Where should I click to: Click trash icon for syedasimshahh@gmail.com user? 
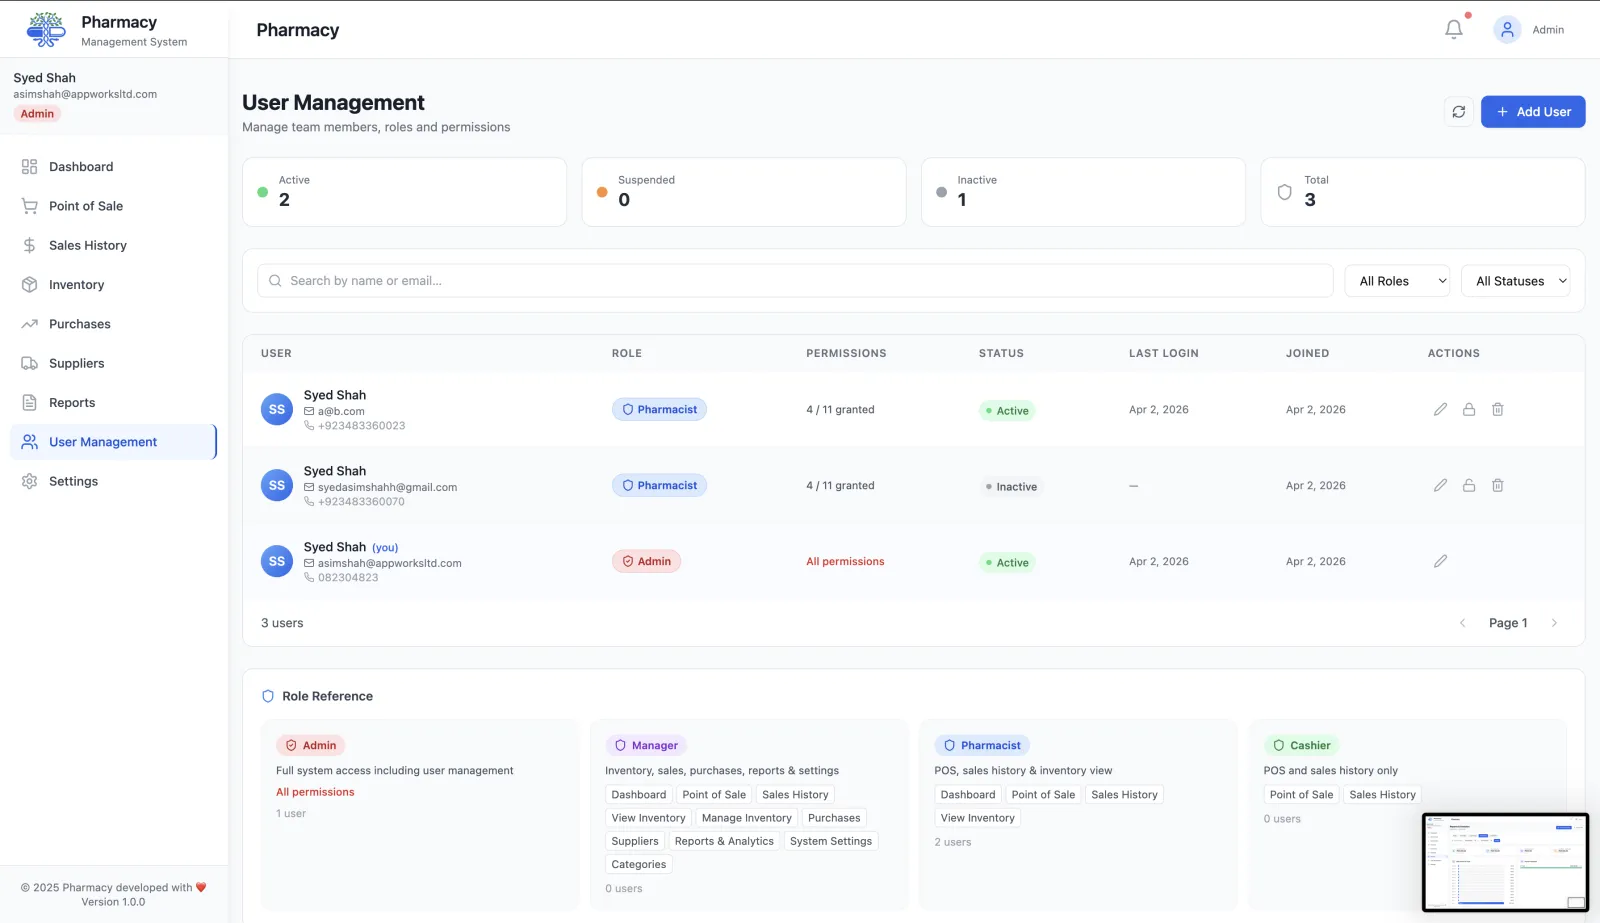(x=1498, y=485)
